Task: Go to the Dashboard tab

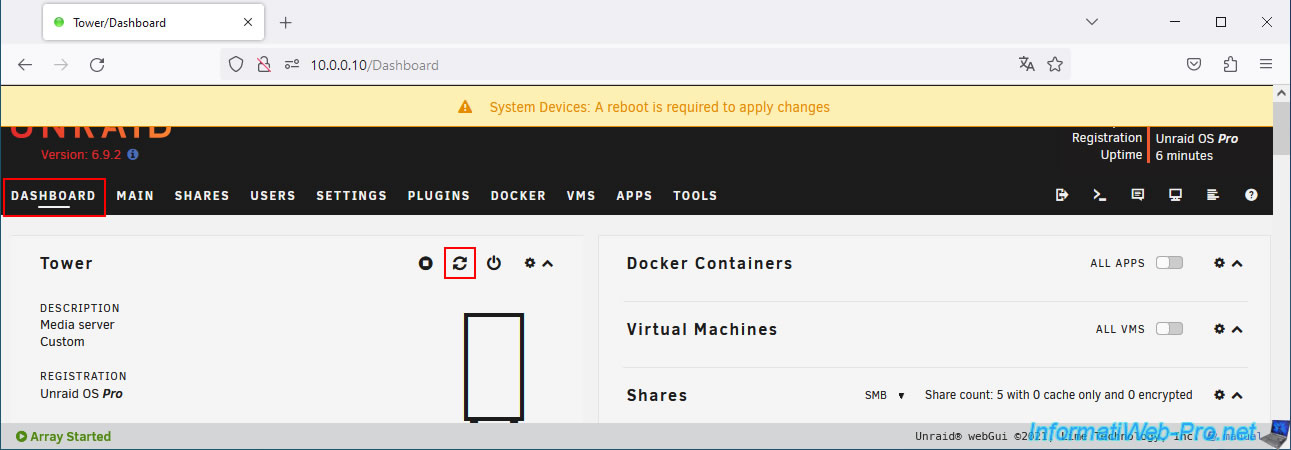Action: coord(54,196)
